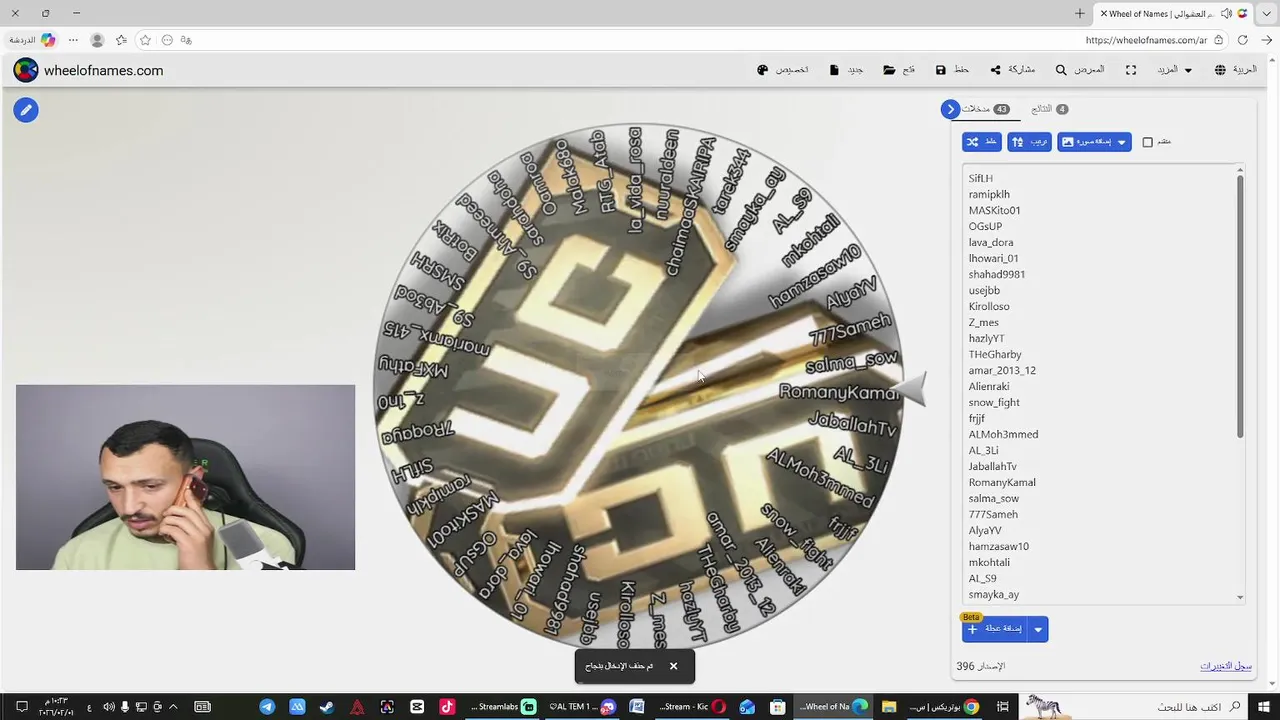
Task: Click entry lava_dora in the list
Action: coord(991,242)
